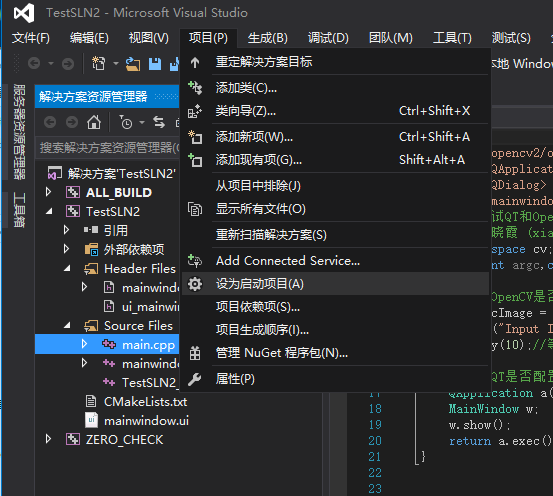Click the Show All Files menu icon
The image size is (553, 496).
195,209
